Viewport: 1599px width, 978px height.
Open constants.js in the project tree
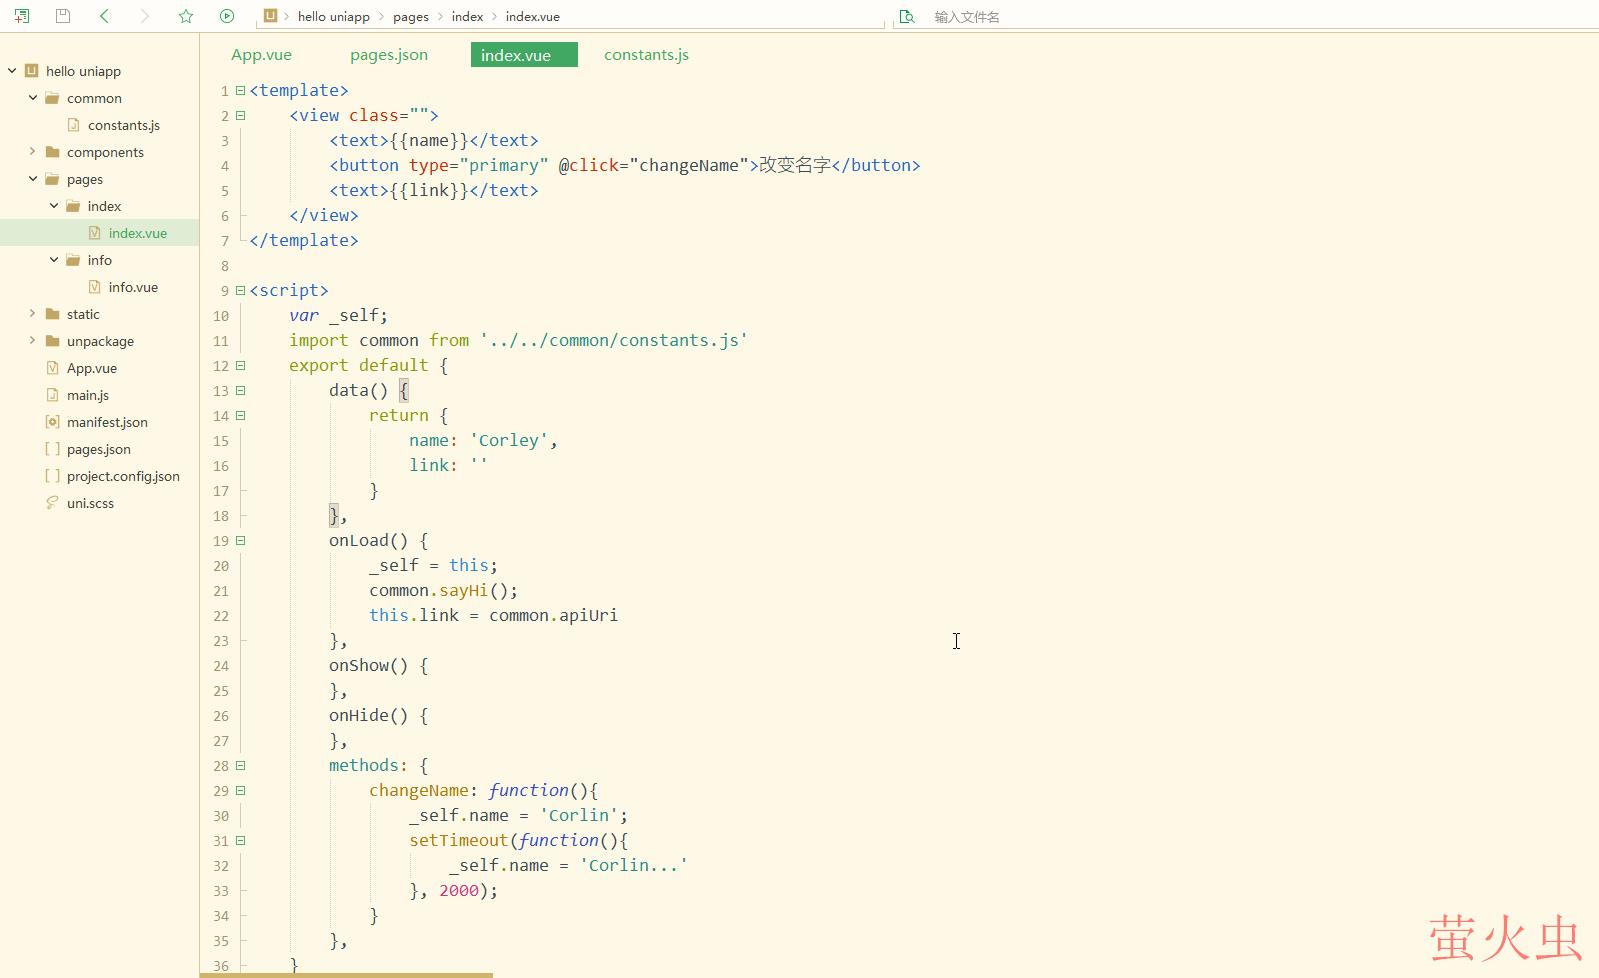(124, 125)
